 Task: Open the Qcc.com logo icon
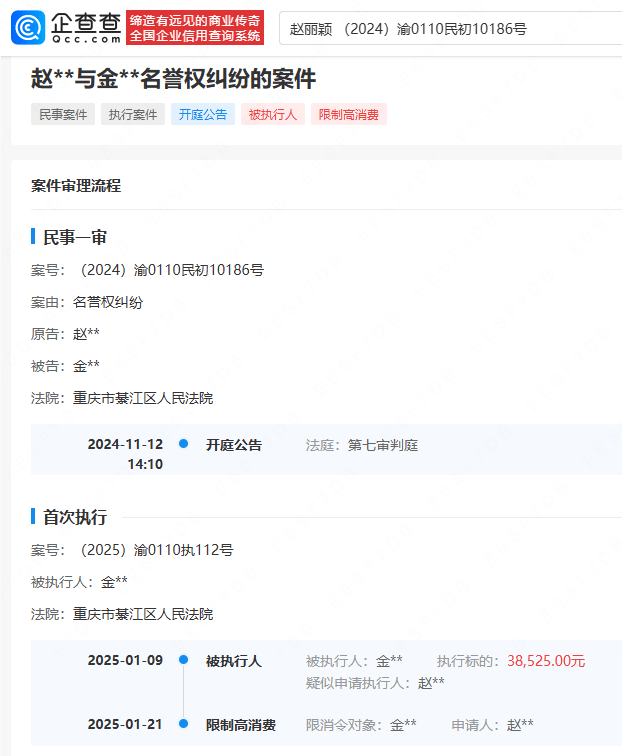tap(28, 27)
